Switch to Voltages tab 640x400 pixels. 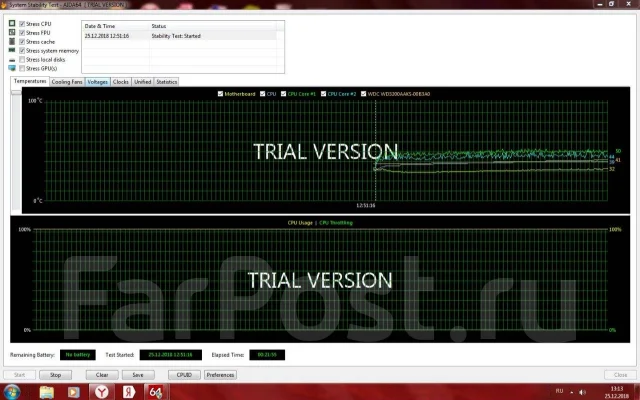click(98, 82)
